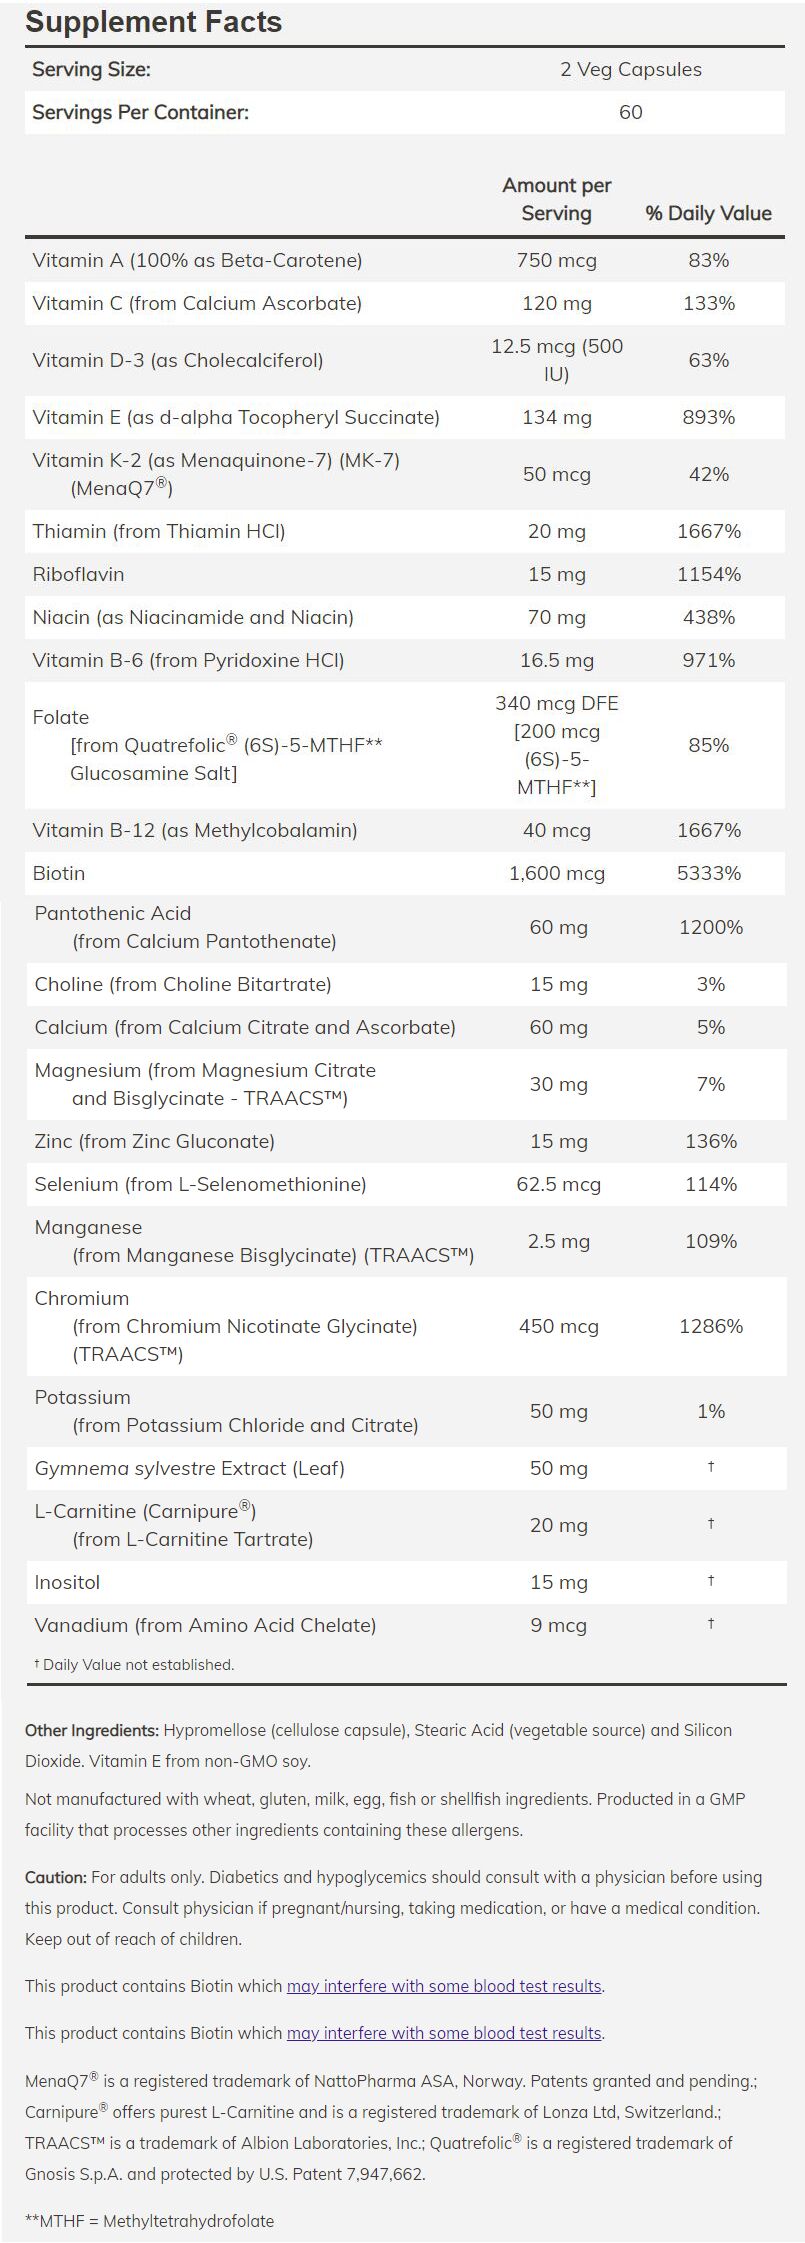Screen dimensions: 805x2243
Task: Click the MTHF Methyltetrahydrofolate footnote
Action: [149, 2220]
